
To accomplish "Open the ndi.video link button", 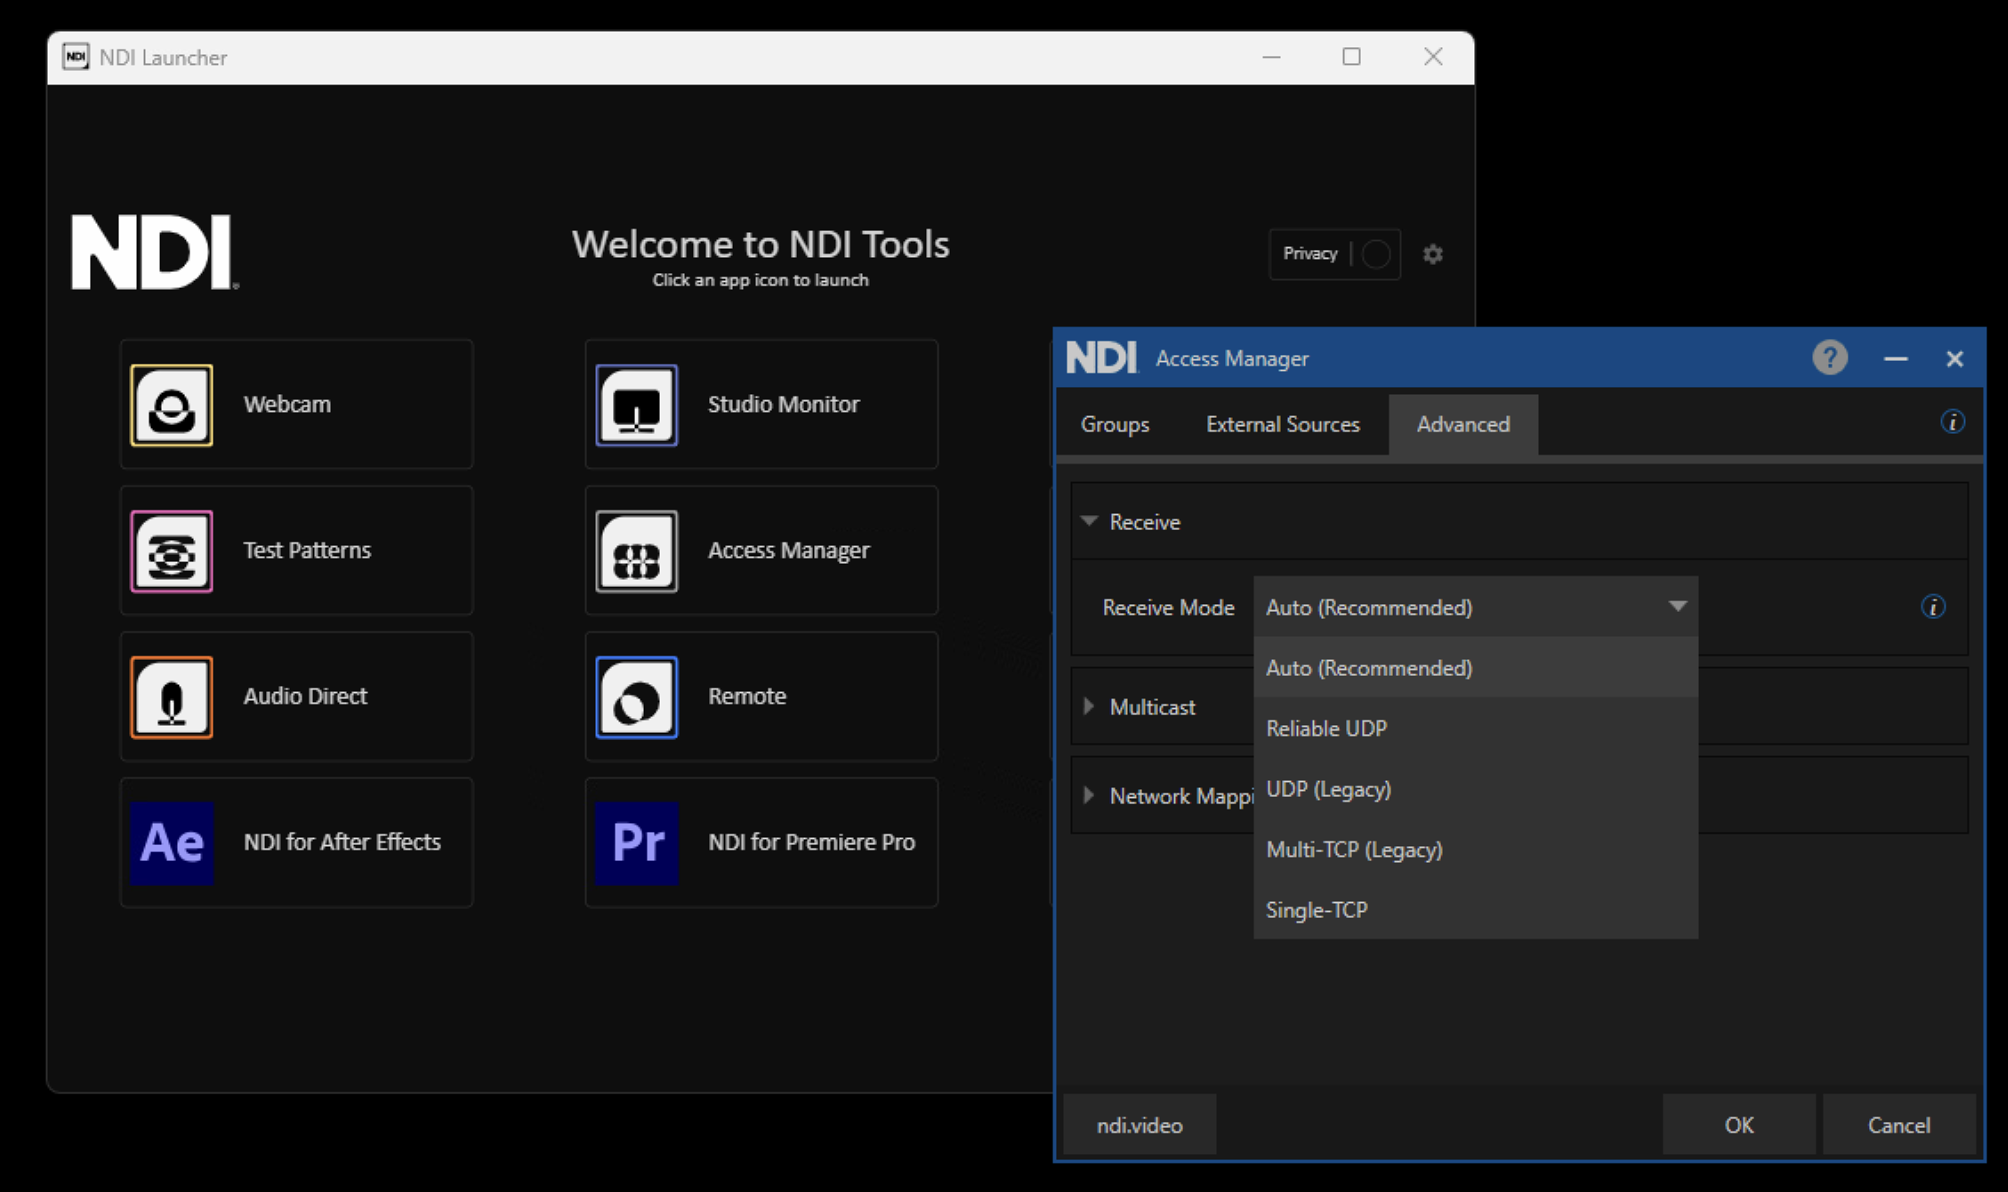I will click(1139, 1125).
